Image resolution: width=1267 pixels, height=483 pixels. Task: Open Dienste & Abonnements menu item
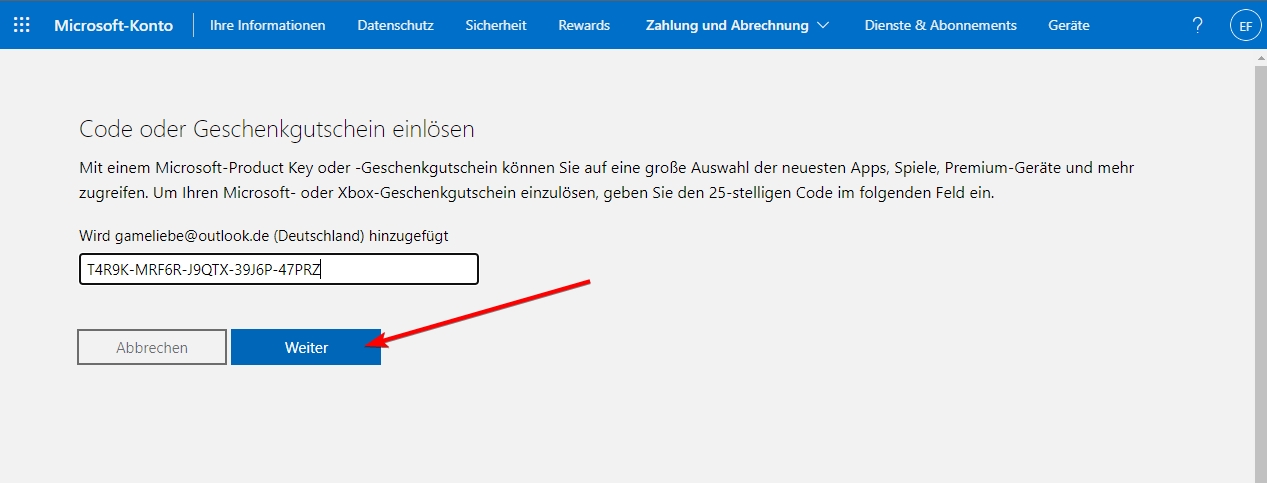[x=940, y=25]
